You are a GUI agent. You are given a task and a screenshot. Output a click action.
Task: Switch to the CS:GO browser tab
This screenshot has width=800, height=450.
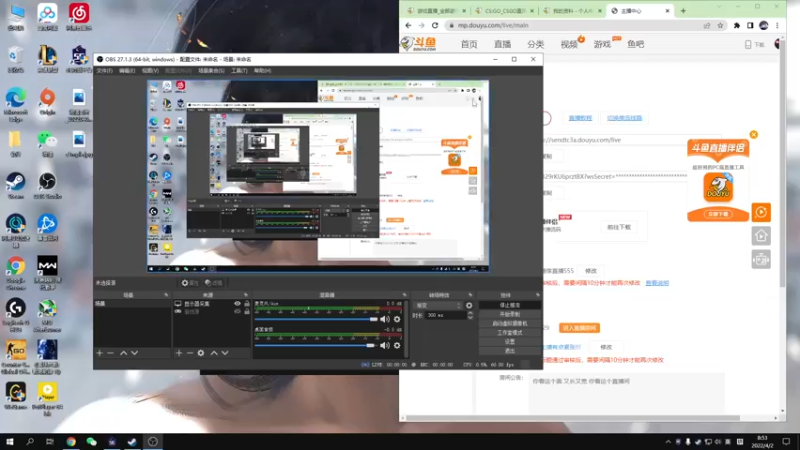503,10
